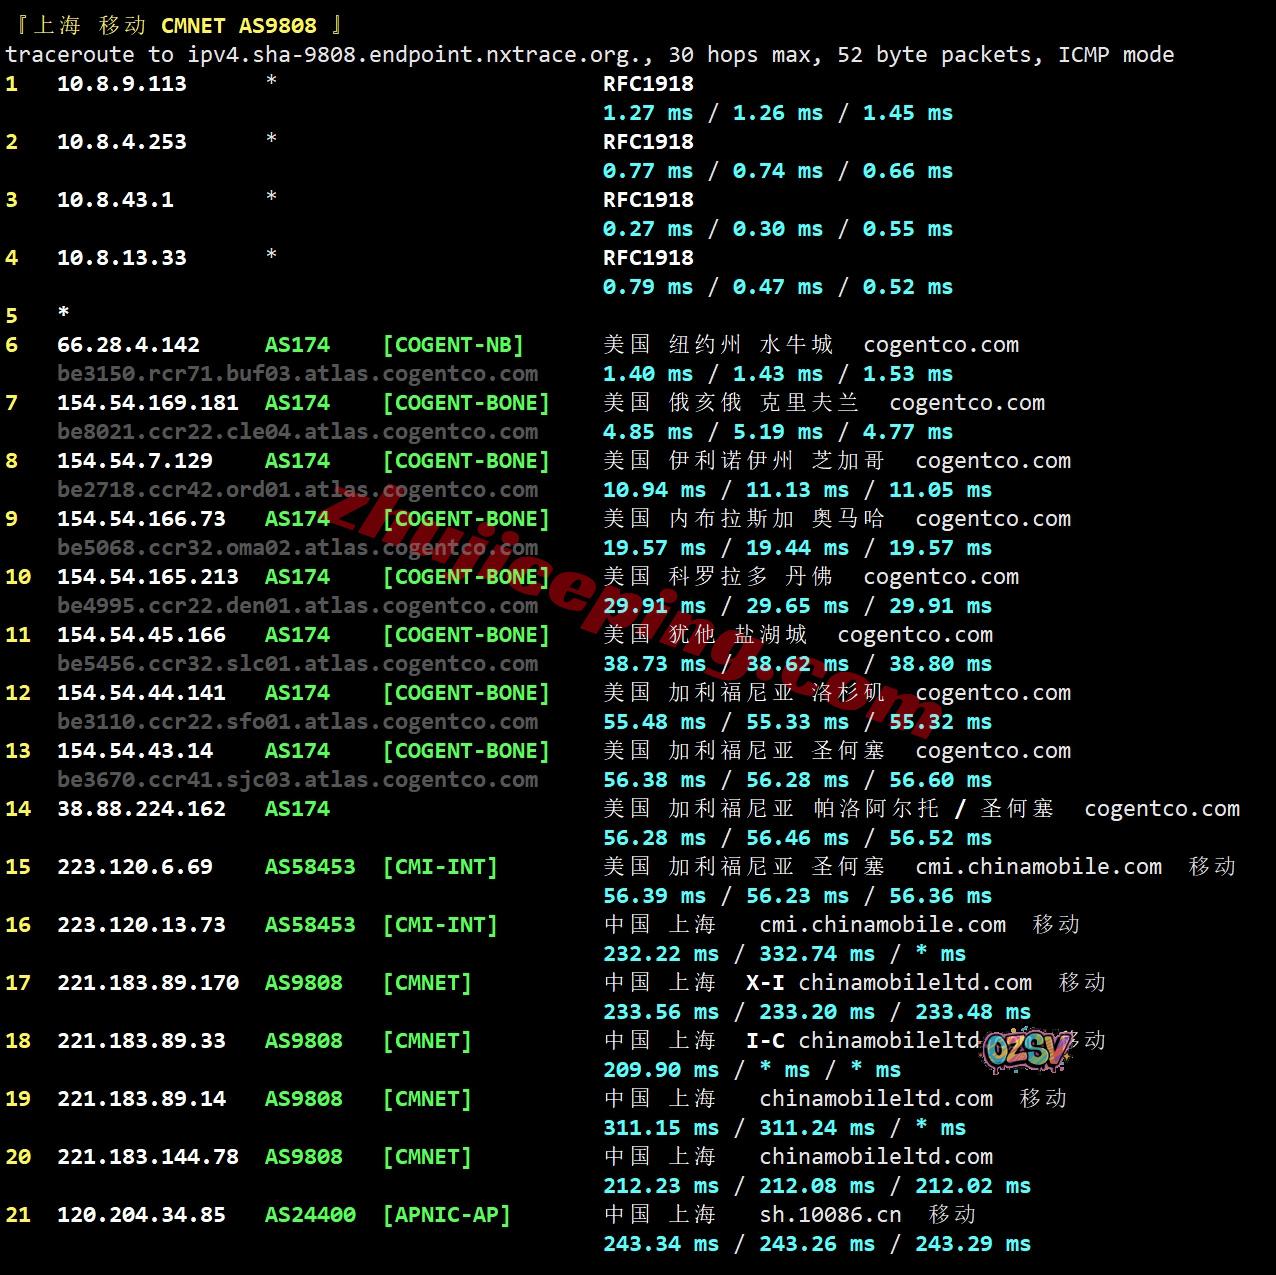Click the 232.22 ms latency value
This screenshot has width=1276, height=1275.
660,954
